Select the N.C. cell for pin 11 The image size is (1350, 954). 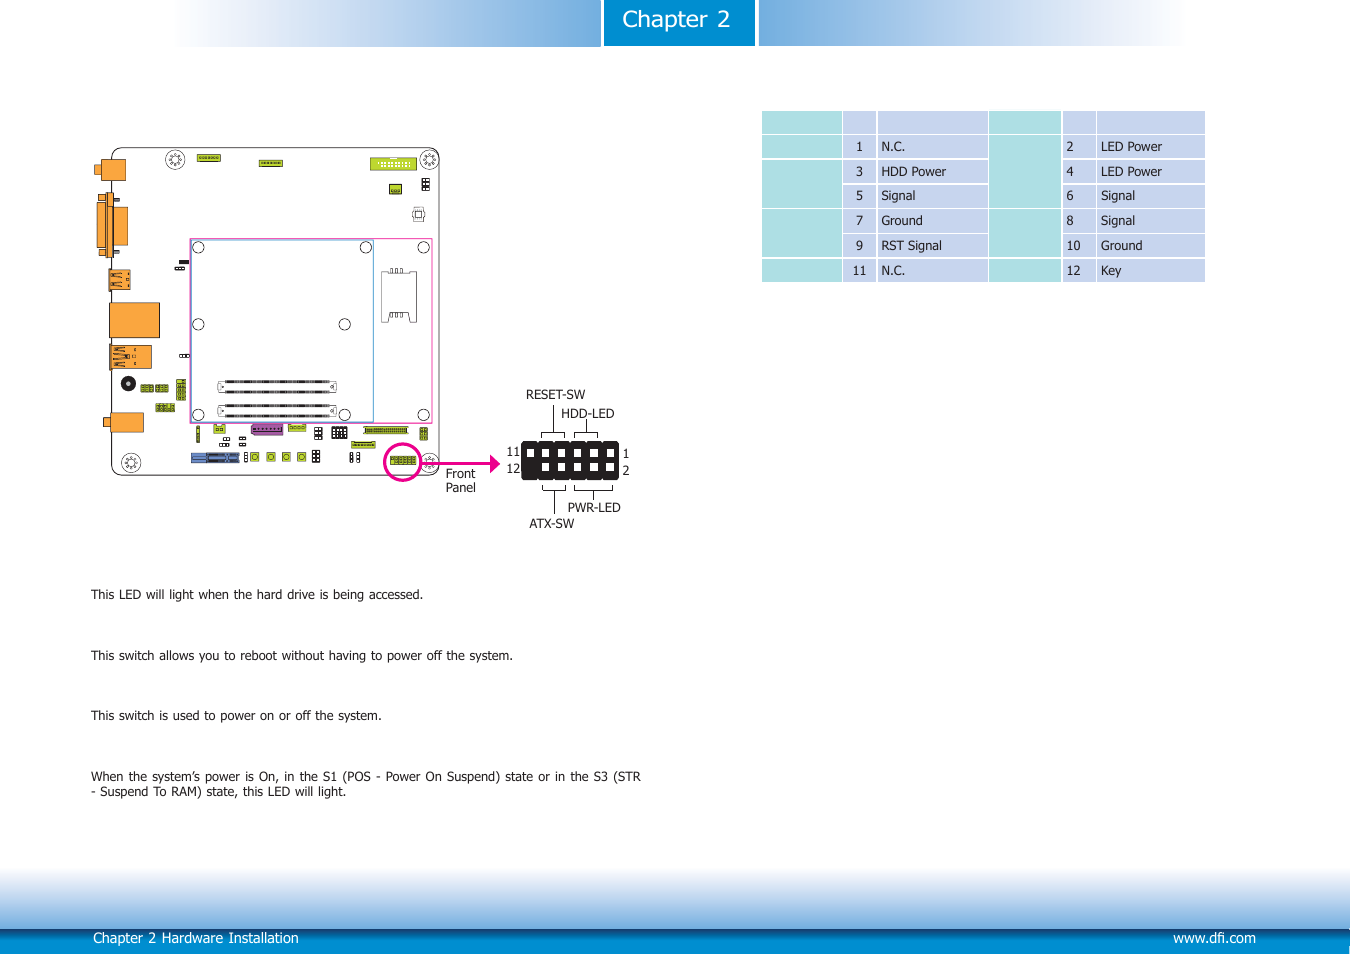tap(932, 271)
